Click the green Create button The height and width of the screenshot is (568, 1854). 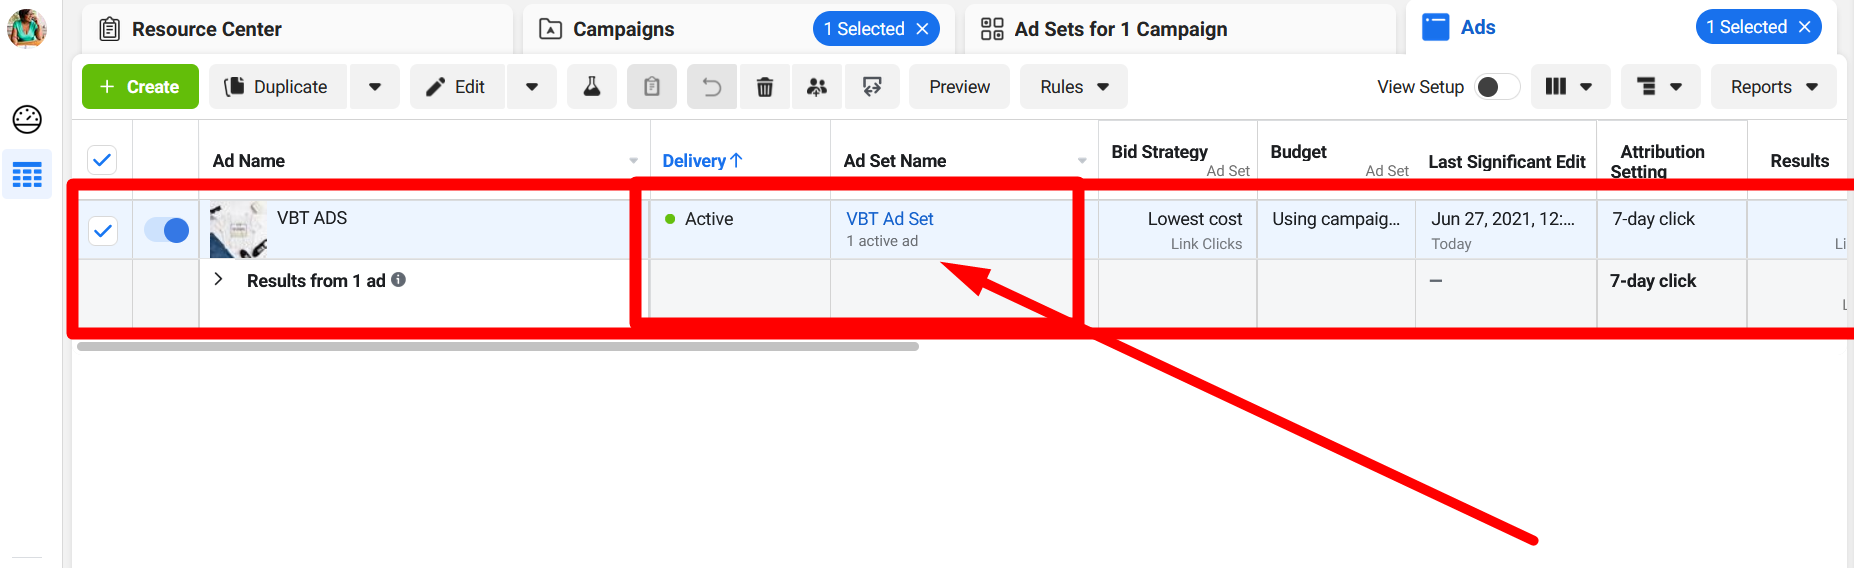pos(140,87)
